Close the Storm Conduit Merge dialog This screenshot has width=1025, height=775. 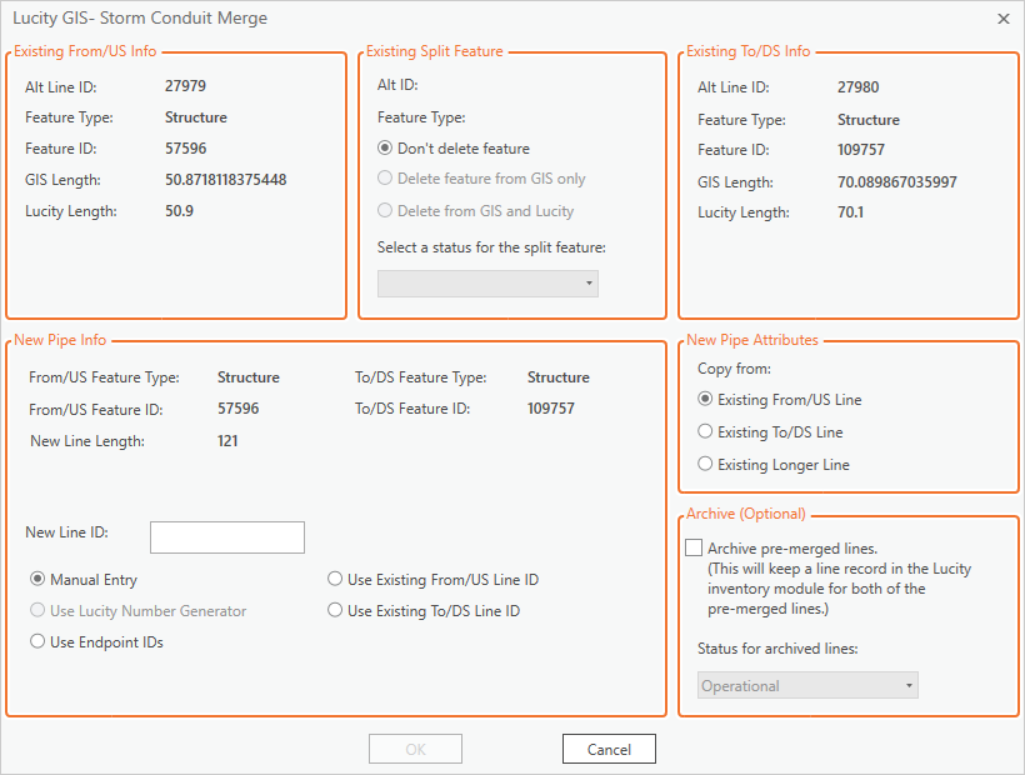pyautogui.click(x=1003, y=19)
